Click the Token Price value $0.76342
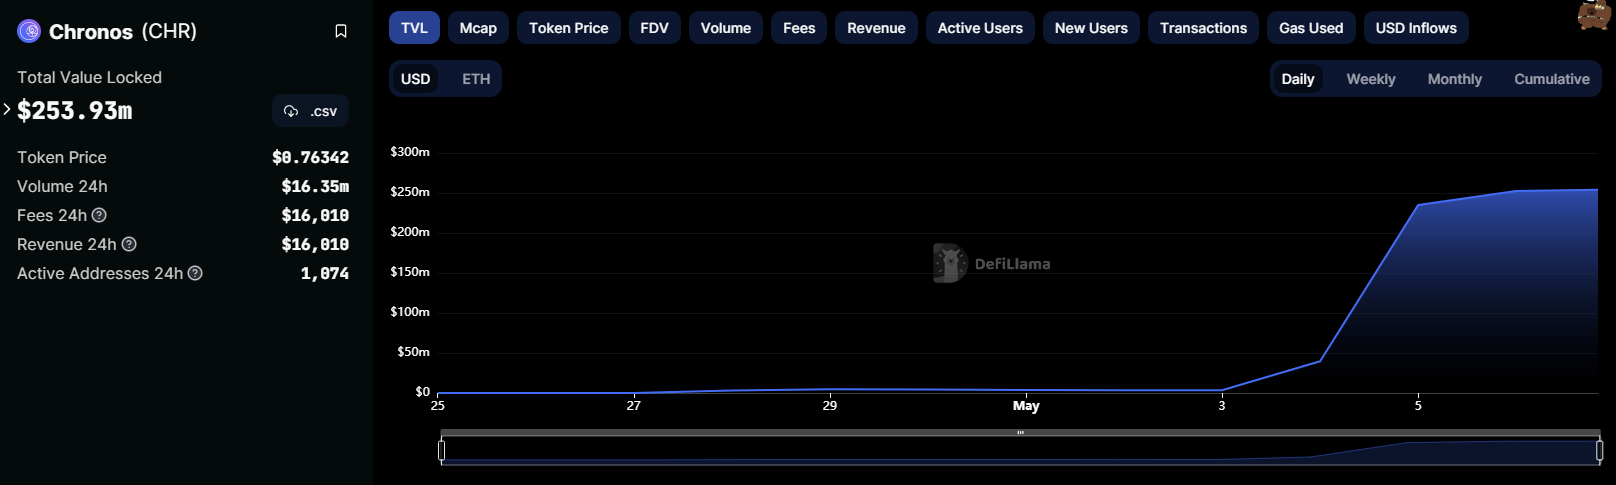 click(x=310, y=157)
